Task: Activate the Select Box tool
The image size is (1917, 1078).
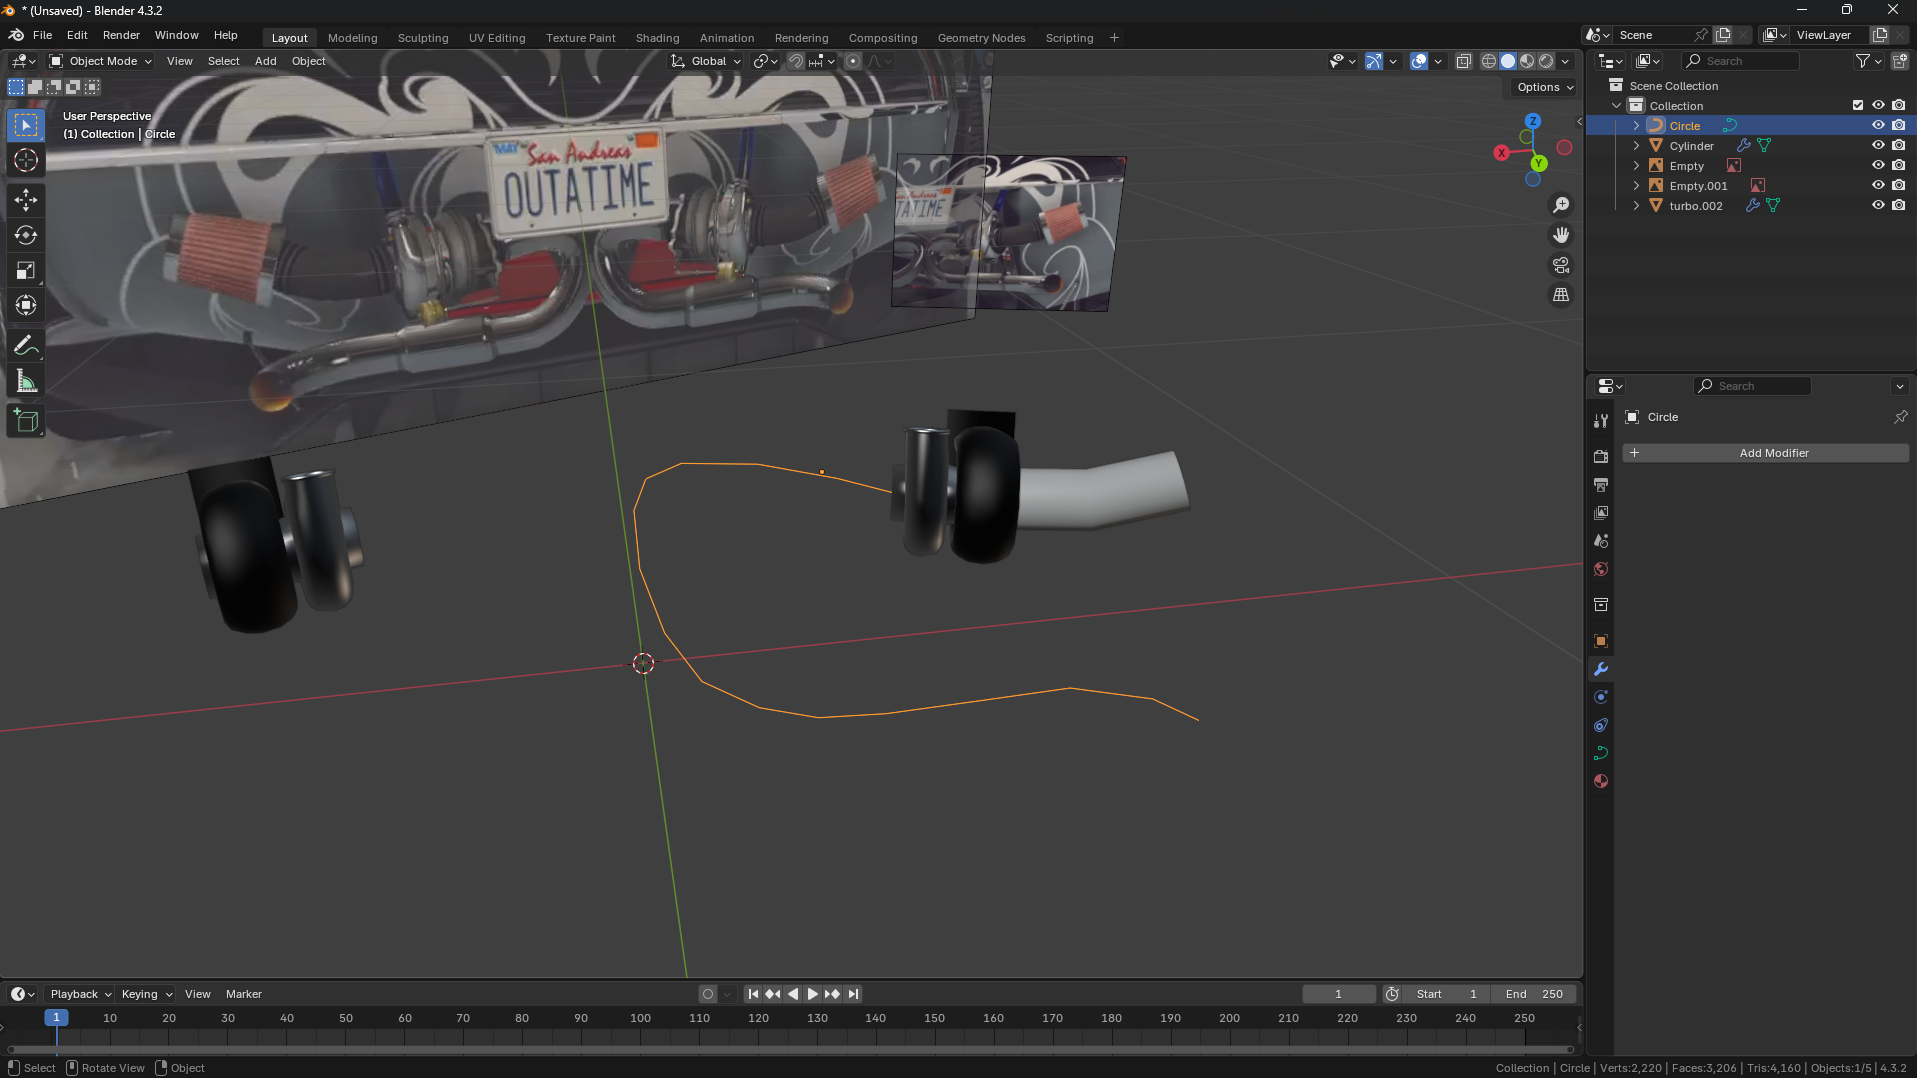Action: [26, 125]
